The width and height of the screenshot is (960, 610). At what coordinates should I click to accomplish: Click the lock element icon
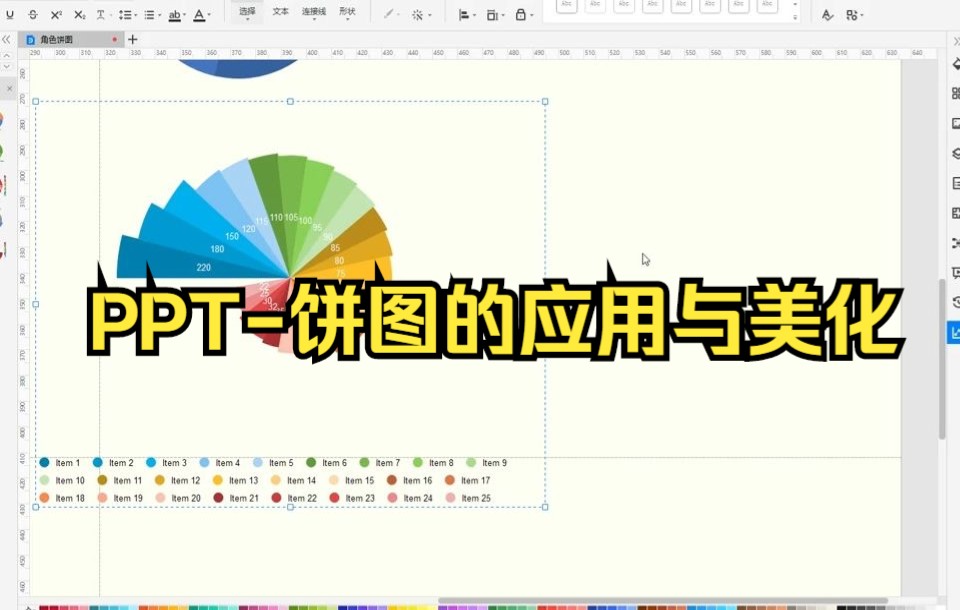pos(522,14)
